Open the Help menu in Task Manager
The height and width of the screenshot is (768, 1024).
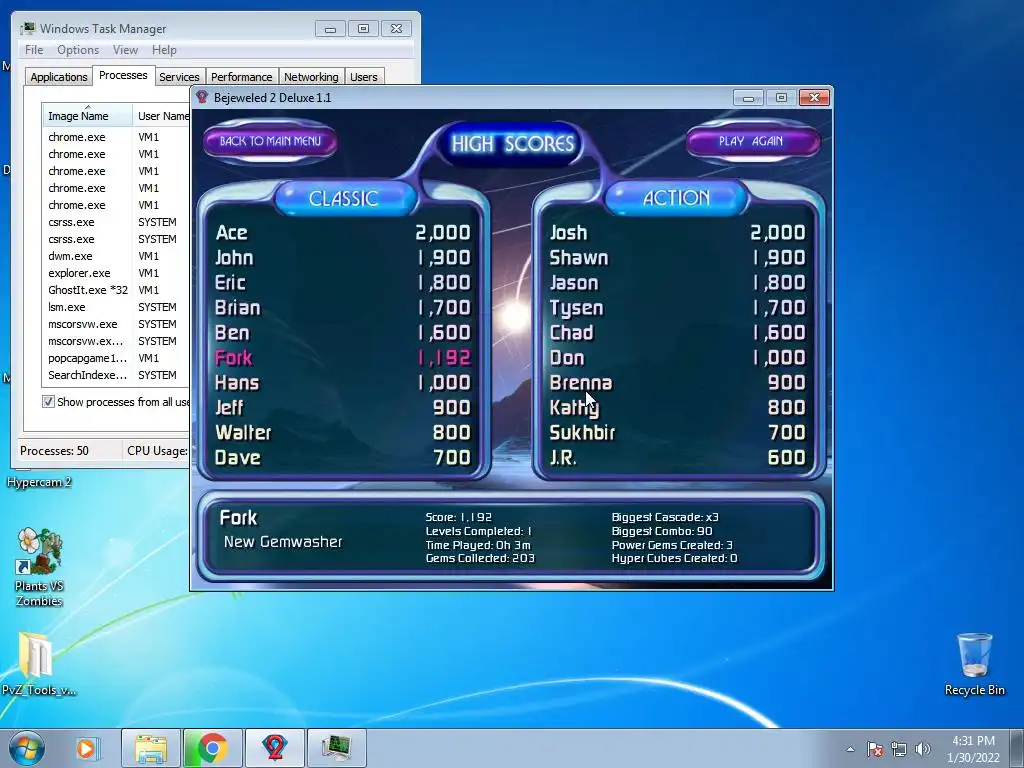[164, 50]
